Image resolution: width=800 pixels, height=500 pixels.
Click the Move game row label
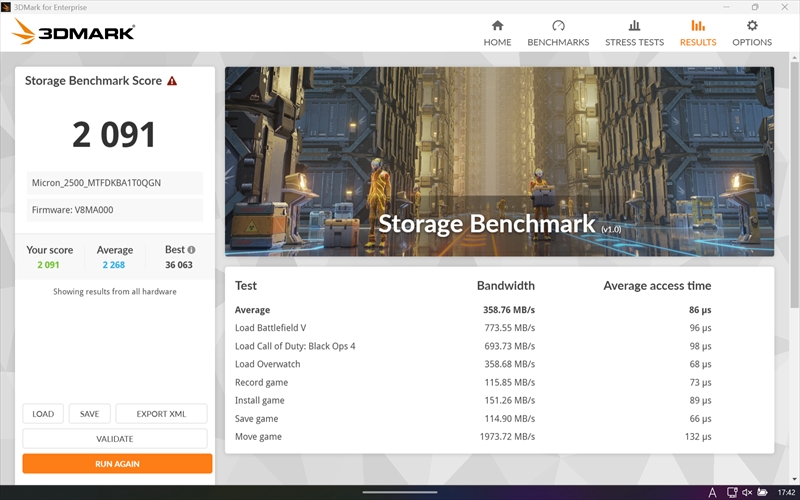click(258, 437)
